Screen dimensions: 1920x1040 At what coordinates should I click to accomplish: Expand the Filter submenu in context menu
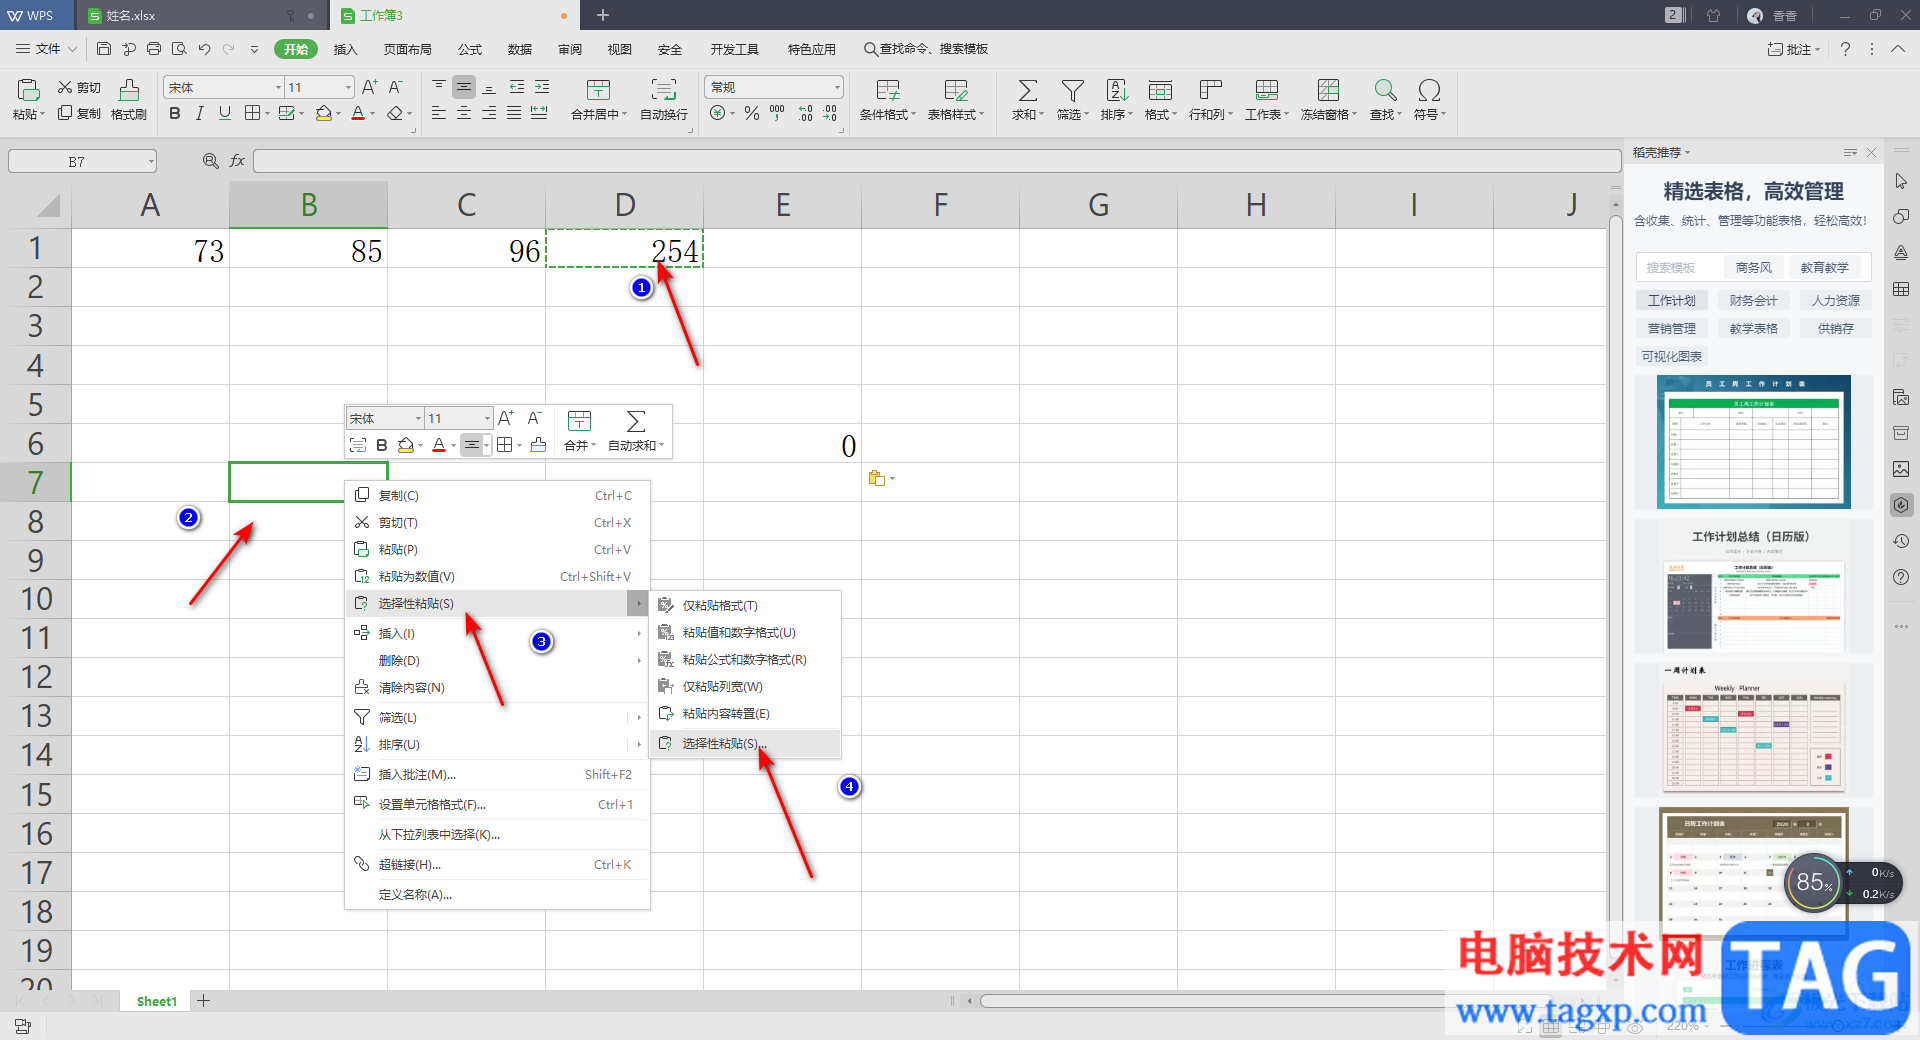tap(639, 717)
